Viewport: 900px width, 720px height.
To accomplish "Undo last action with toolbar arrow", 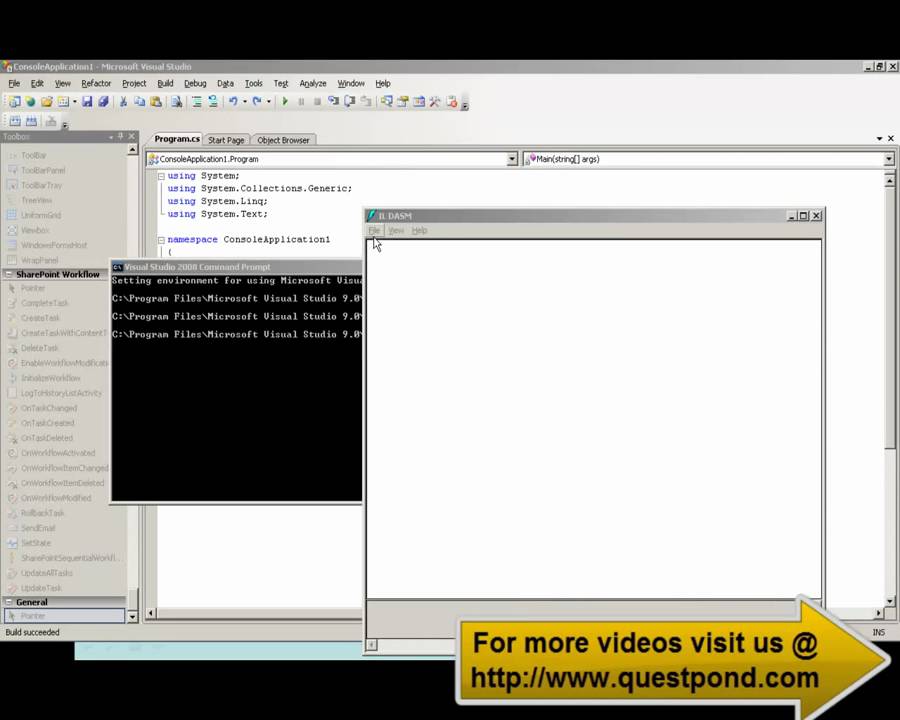I will (x=233, y=102).
